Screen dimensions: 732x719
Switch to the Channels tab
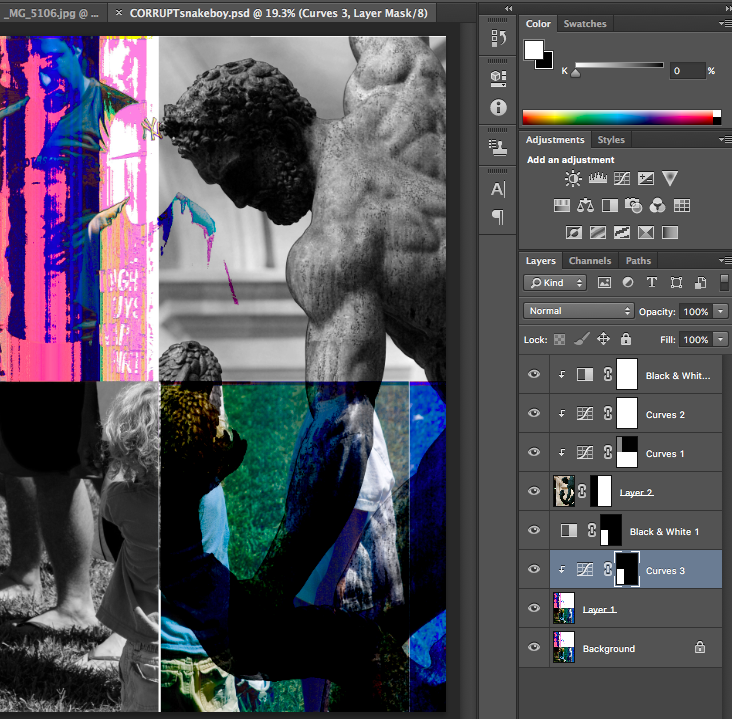tap(590, 261)
